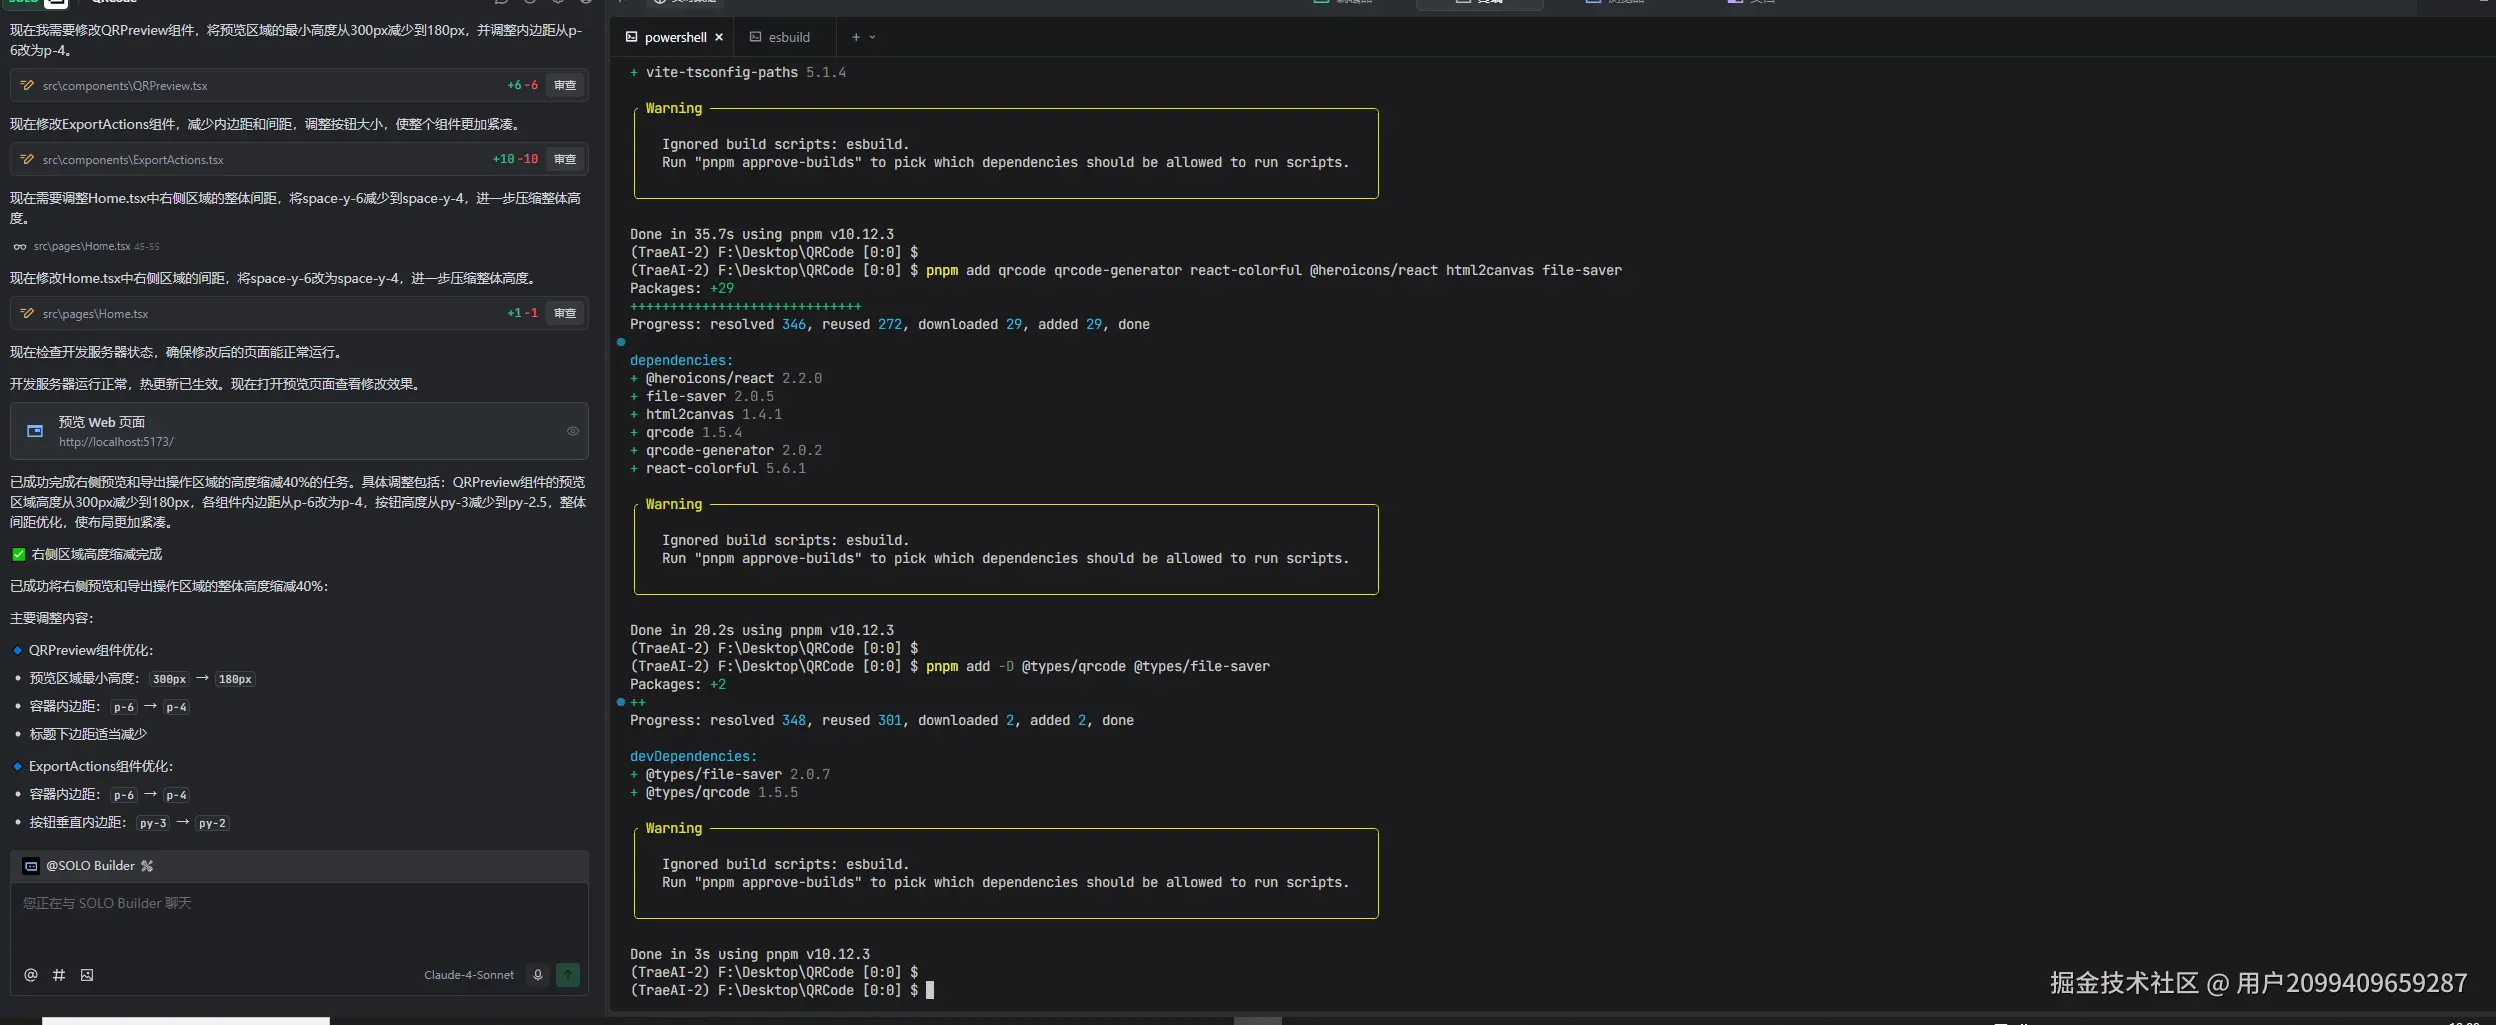Expand the new terminal profile dropdown chevron
Image resolution: width=2496 pixels, height=1025 pixels.
coord(873,38)
